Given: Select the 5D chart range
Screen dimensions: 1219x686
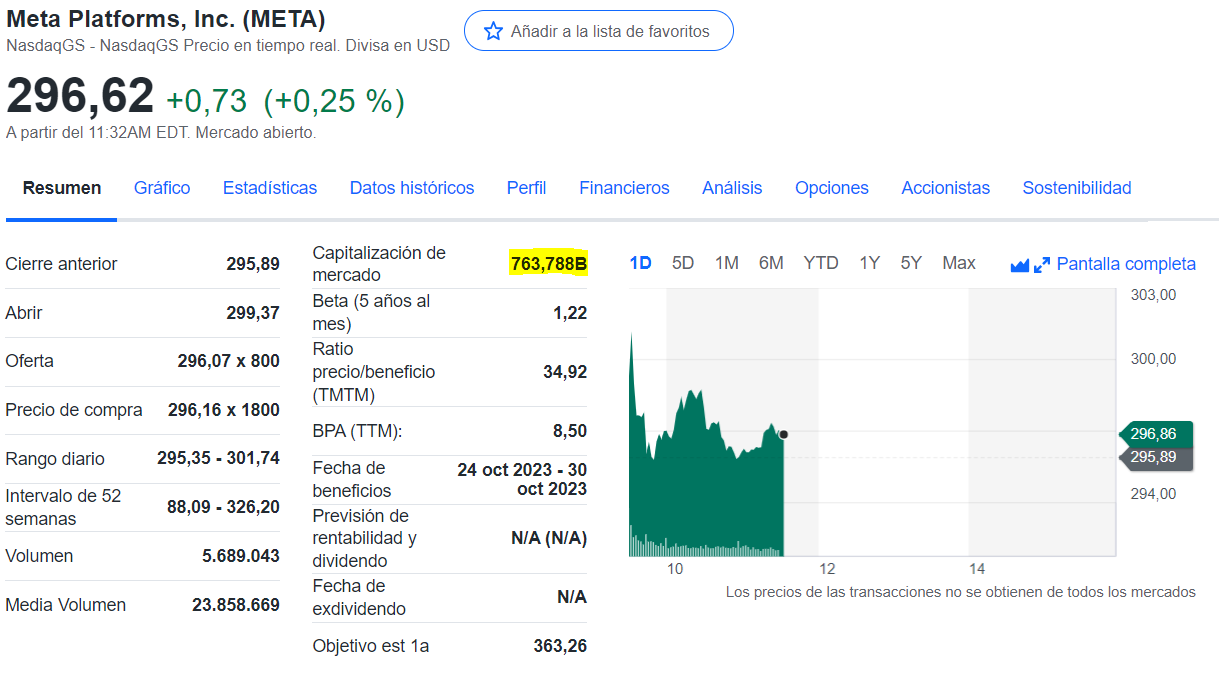Looking at the screenshot, I should click(x=683, y=263).
